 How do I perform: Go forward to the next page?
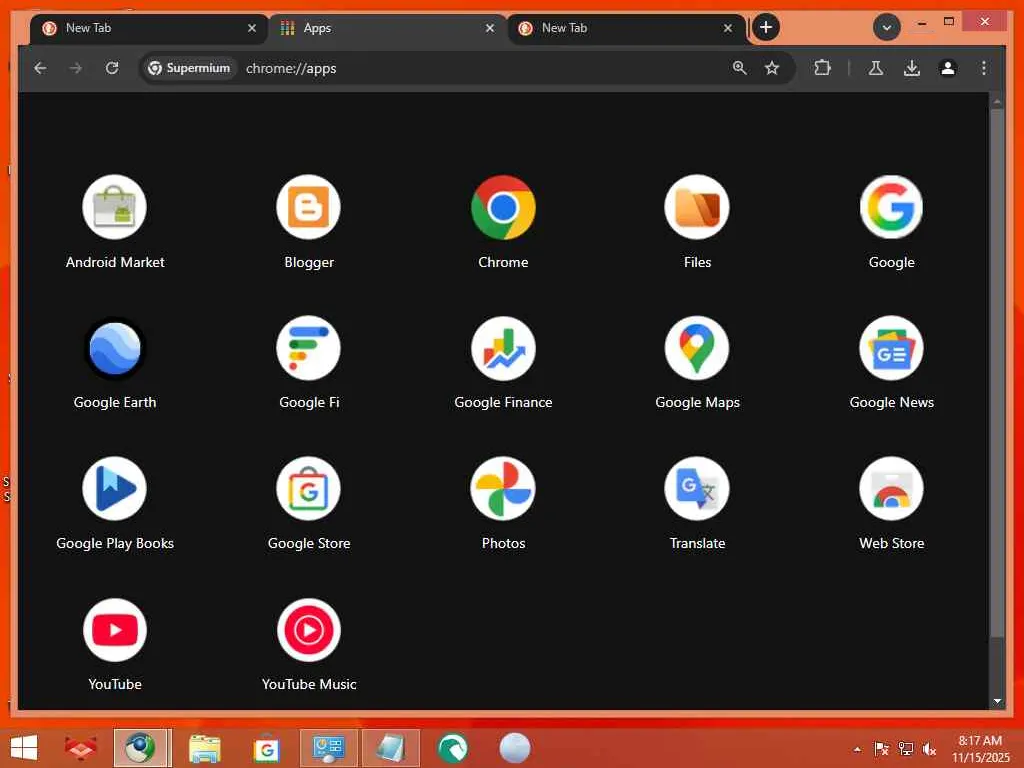pyautogui.click(x=76, y=68)
